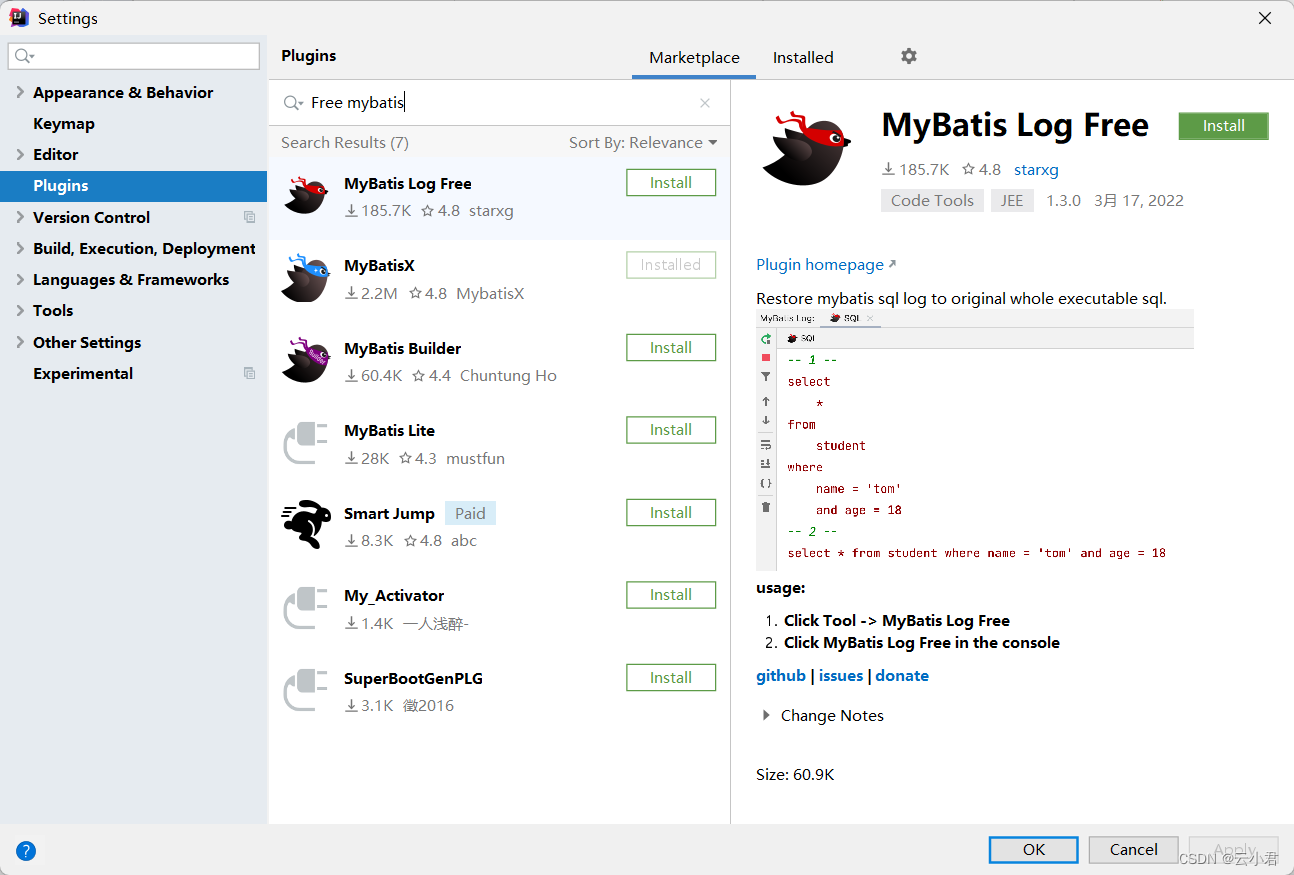Focus the plugin search field

click(500, 103)
